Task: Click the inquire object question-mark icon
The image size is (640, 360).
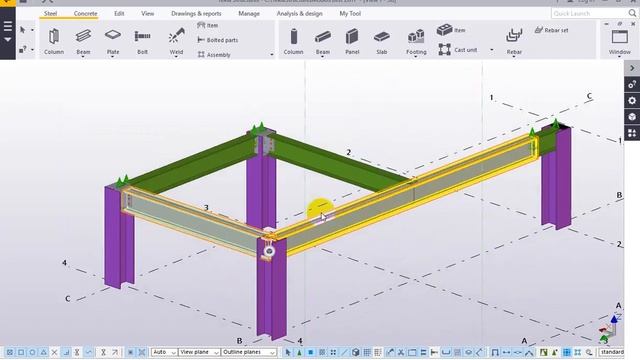Action: pyautogui.click(x=23, y=49)
